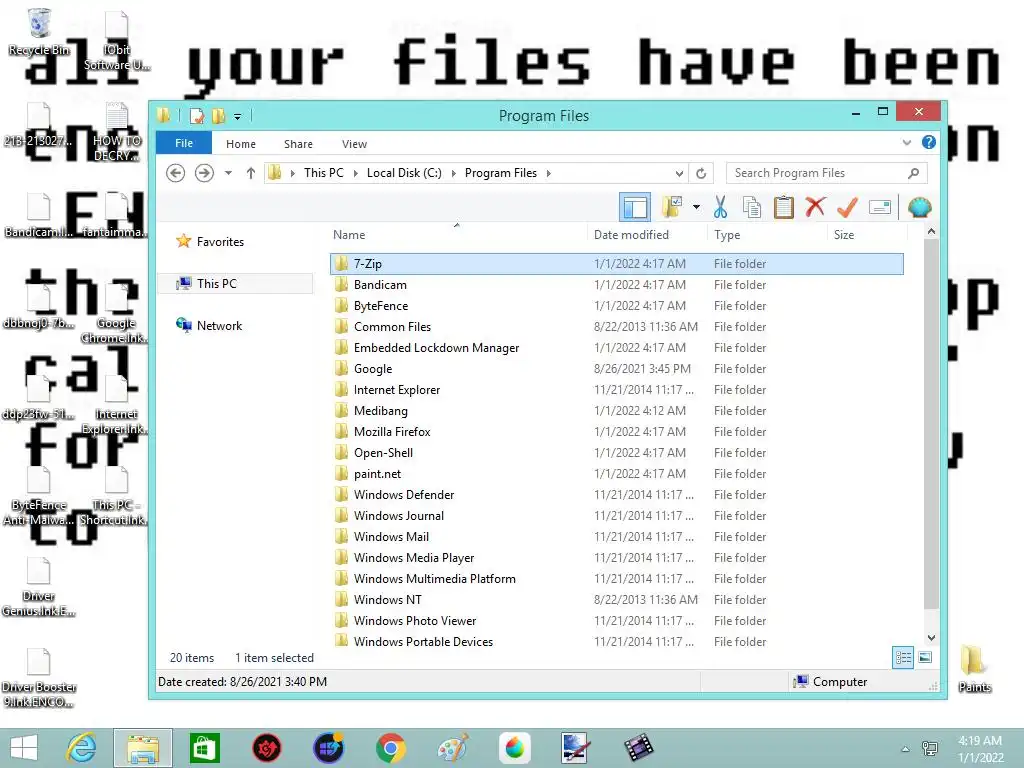Image resolution: width=1024 pixels, height=768 pixels.
Task: Go Forward in Explorer navigation
Action: pos(204,173)
